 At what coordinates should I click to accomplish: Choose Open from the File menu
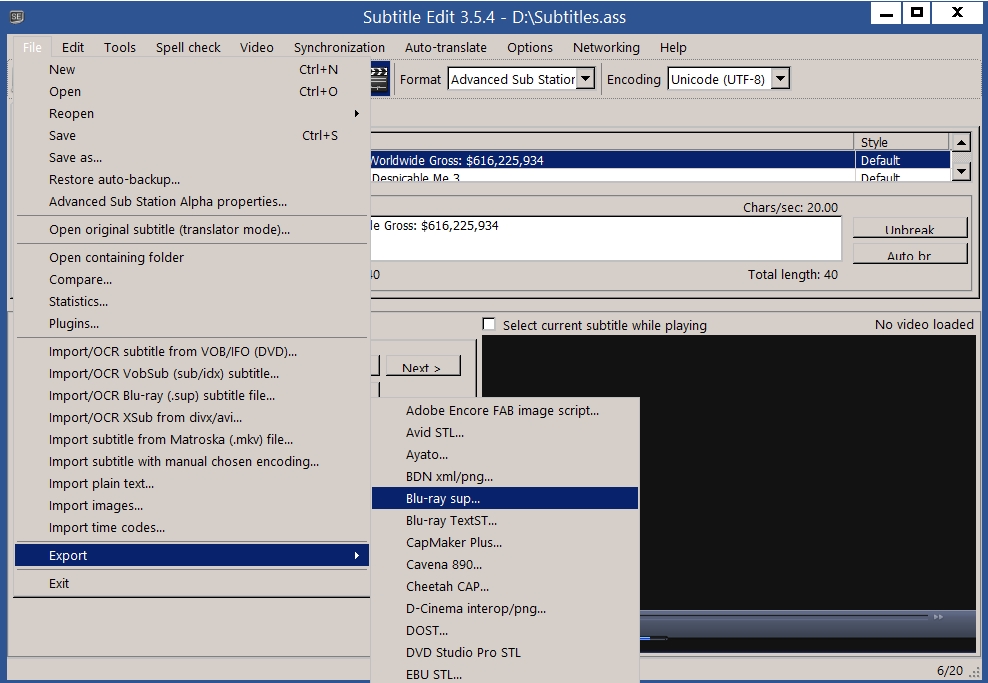click(x=192, y=91)
